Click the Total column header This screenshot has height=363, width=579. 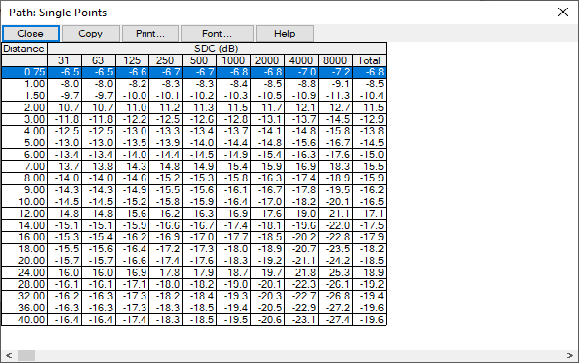pyautogui.click(x=369, y=61)
